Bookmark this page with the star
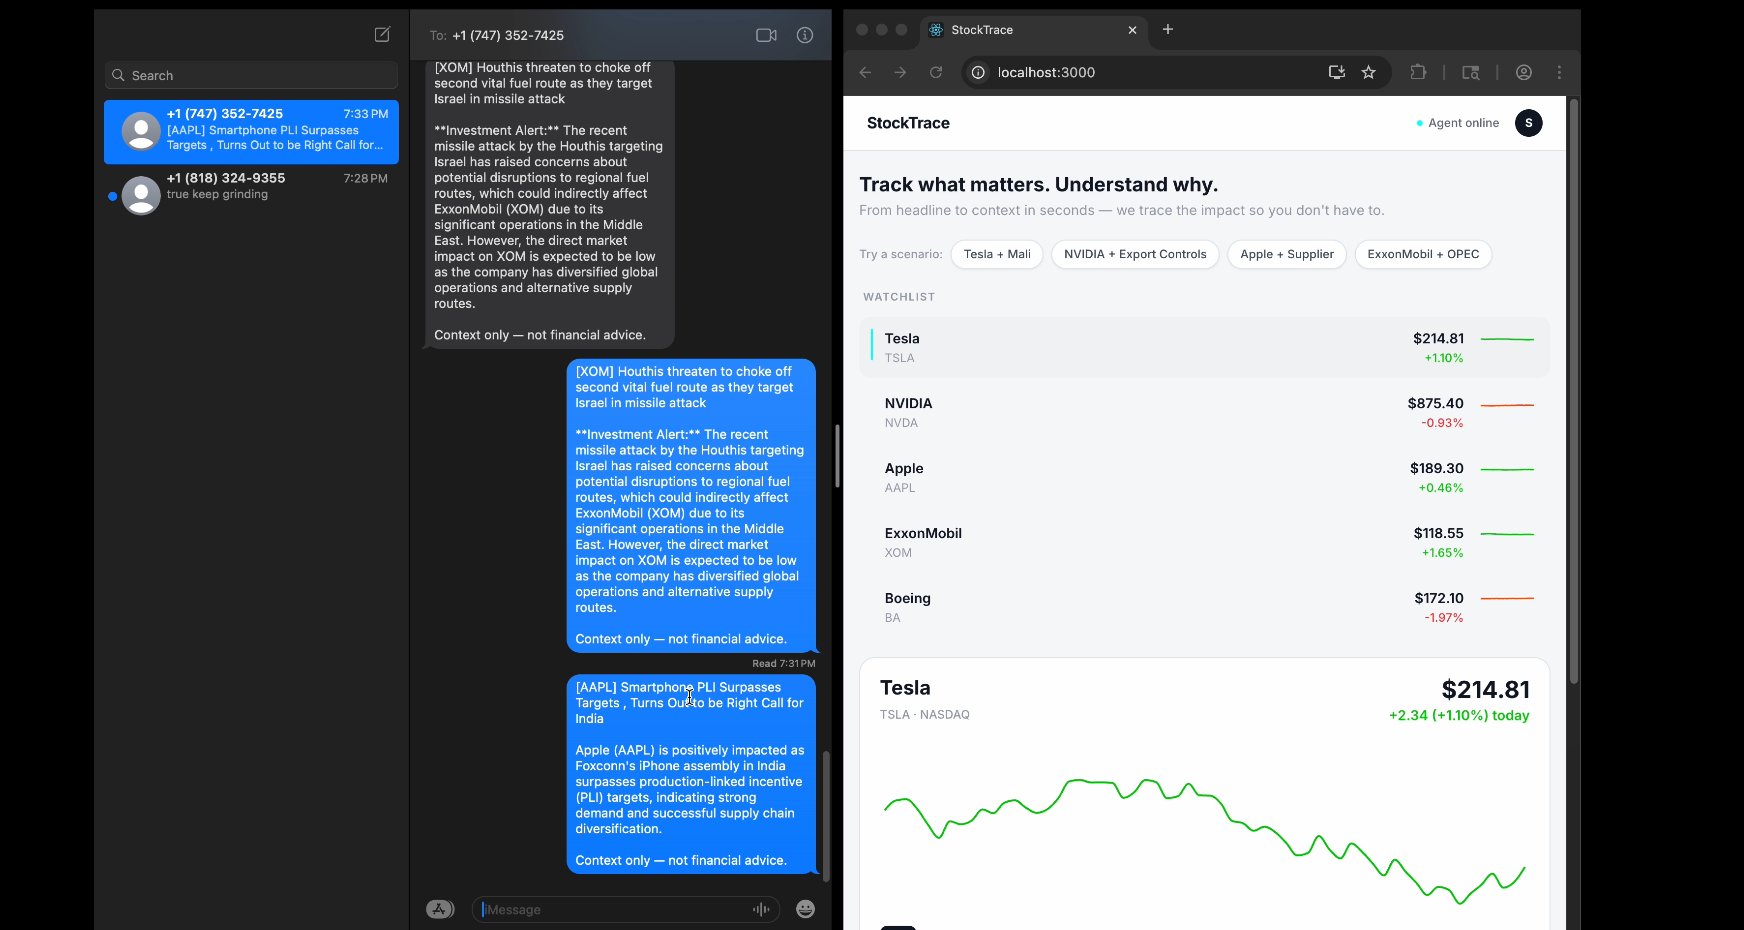 click(1369, 72)
